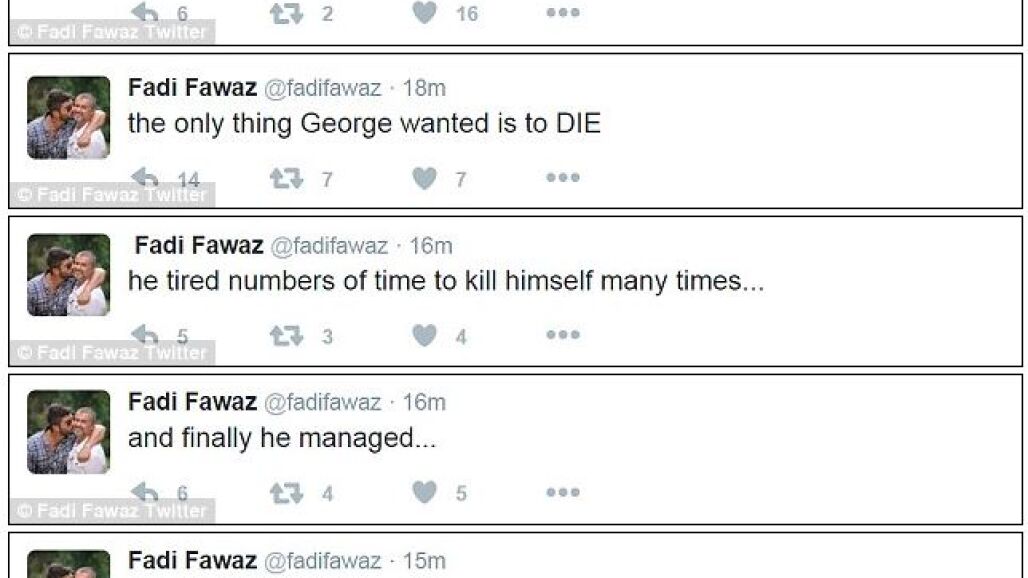Screen dimensions: 1028x578
Task: Like the "kill himself many times" tweet
Action: [425, 336]
